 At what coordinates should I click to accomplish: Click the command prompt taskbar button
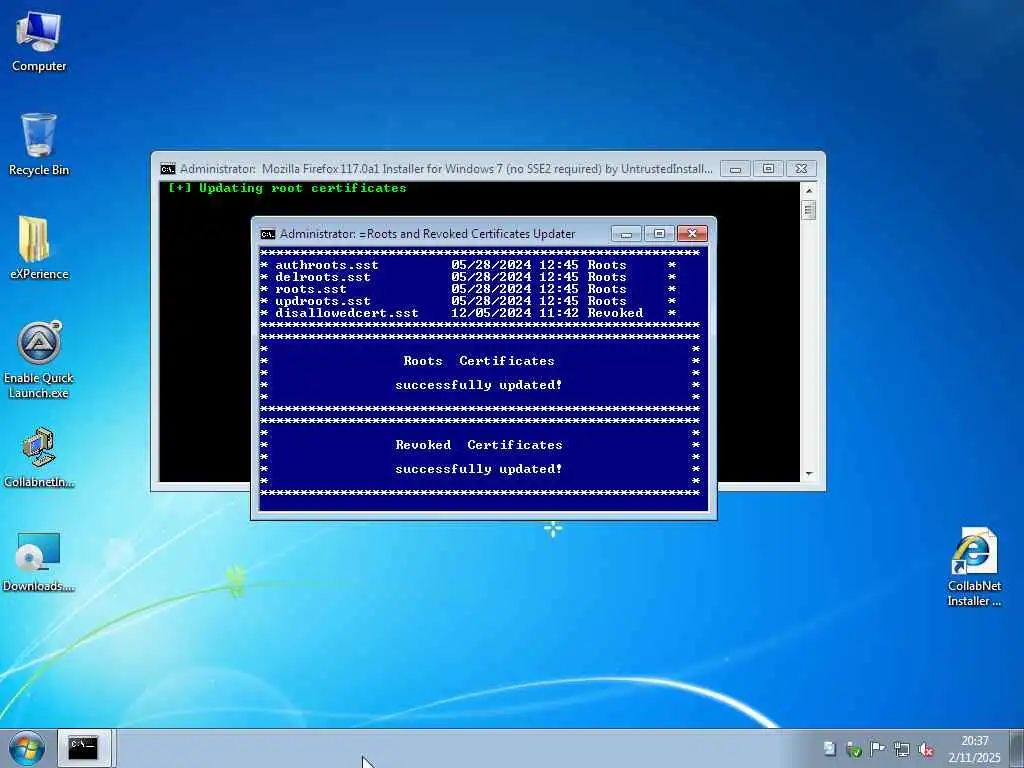coord(84,748)
